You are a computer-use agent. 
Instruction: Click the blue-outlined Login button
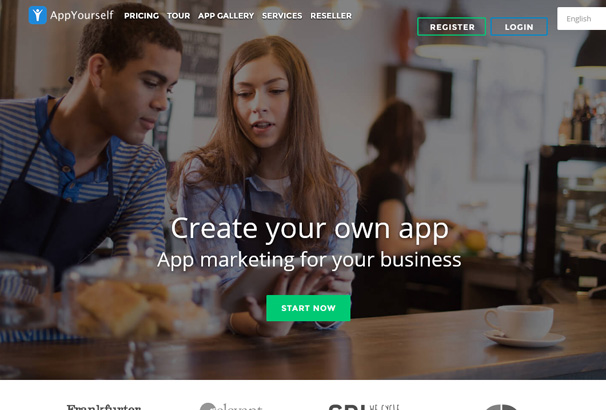click(x=519, y=27)
